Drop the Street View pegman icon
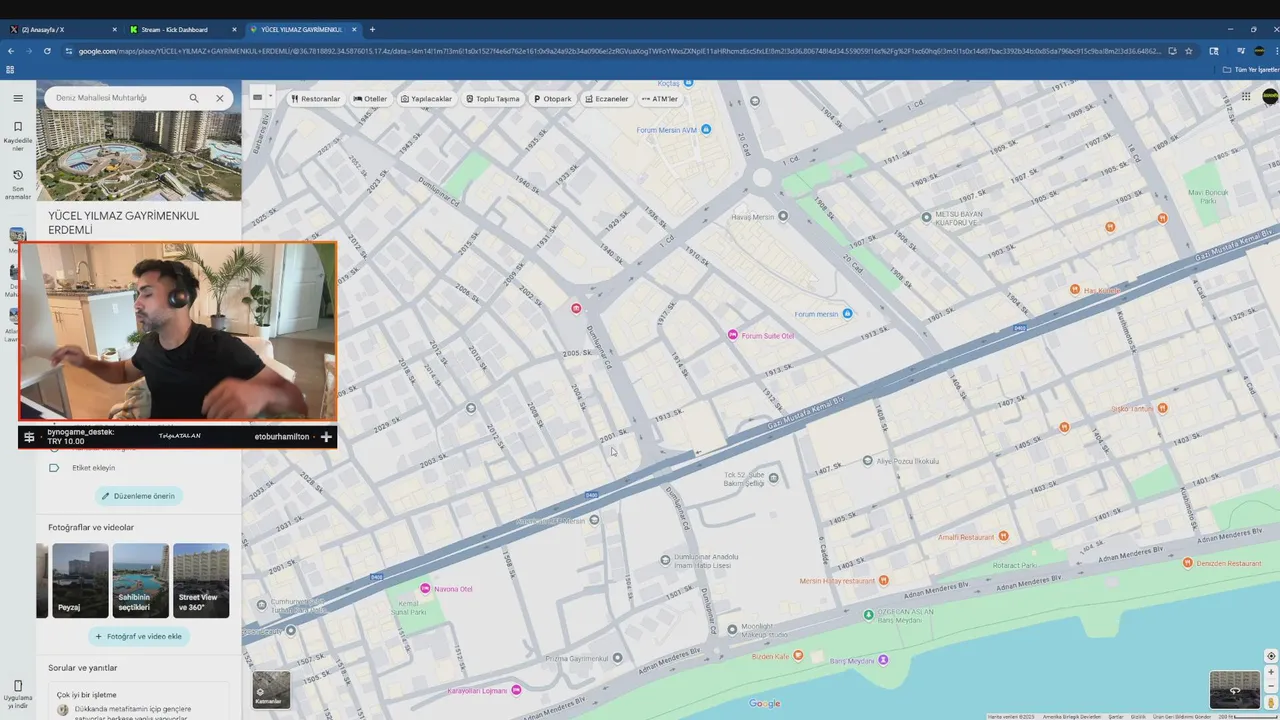Image resolution: width=1280 pixels, height=720 pixels. point(1271,702)
